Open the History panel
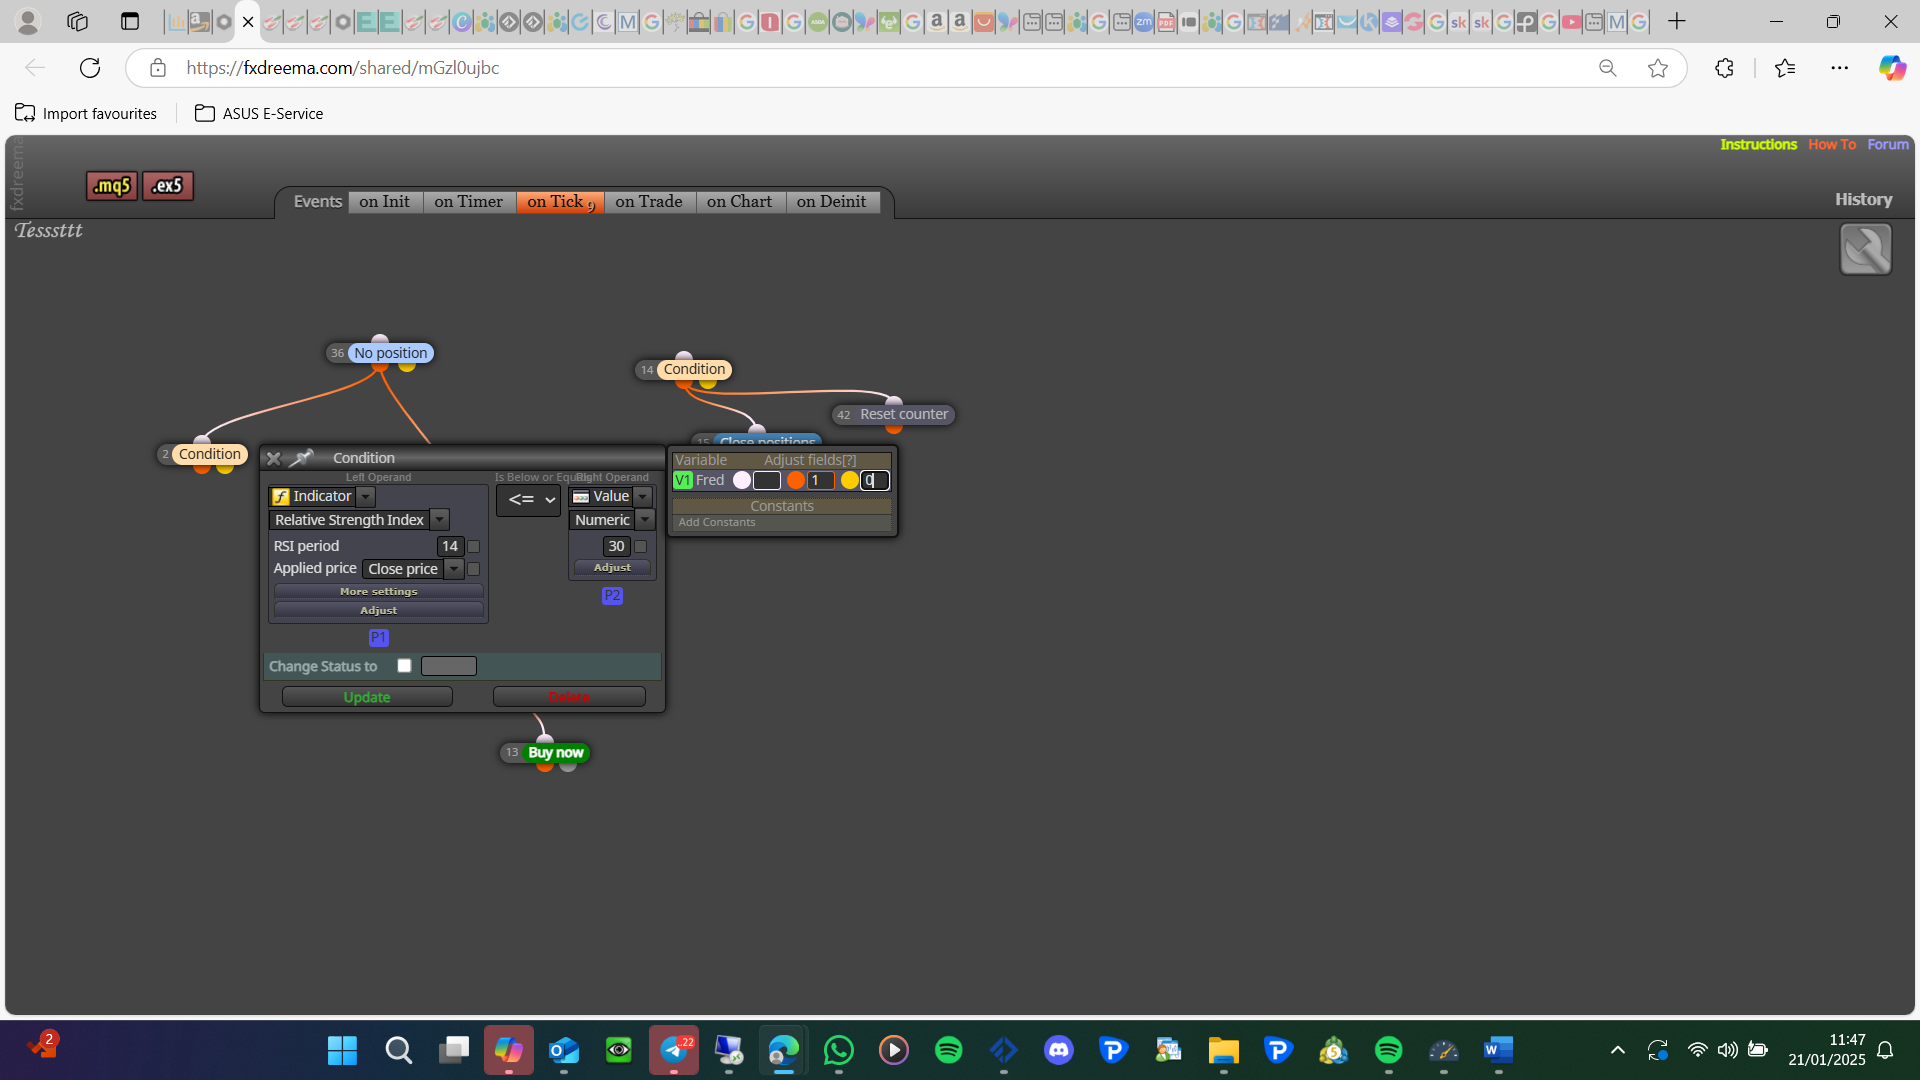The height and width of the screenshot is (1080, 1920). click(x=1864, y=200)
